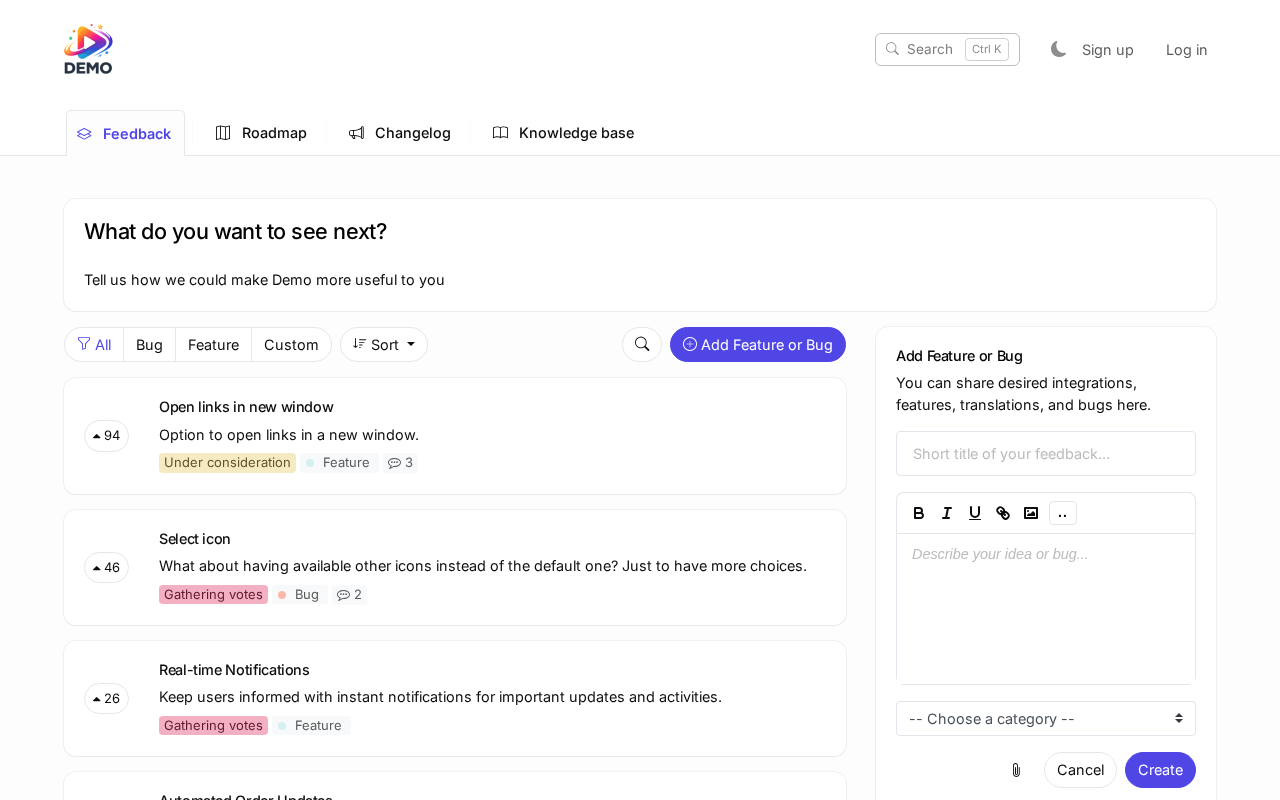Viewport: 1280px width, 800px height.
Task: Open feedback search with magnifier icon
Action: point(642,344)
